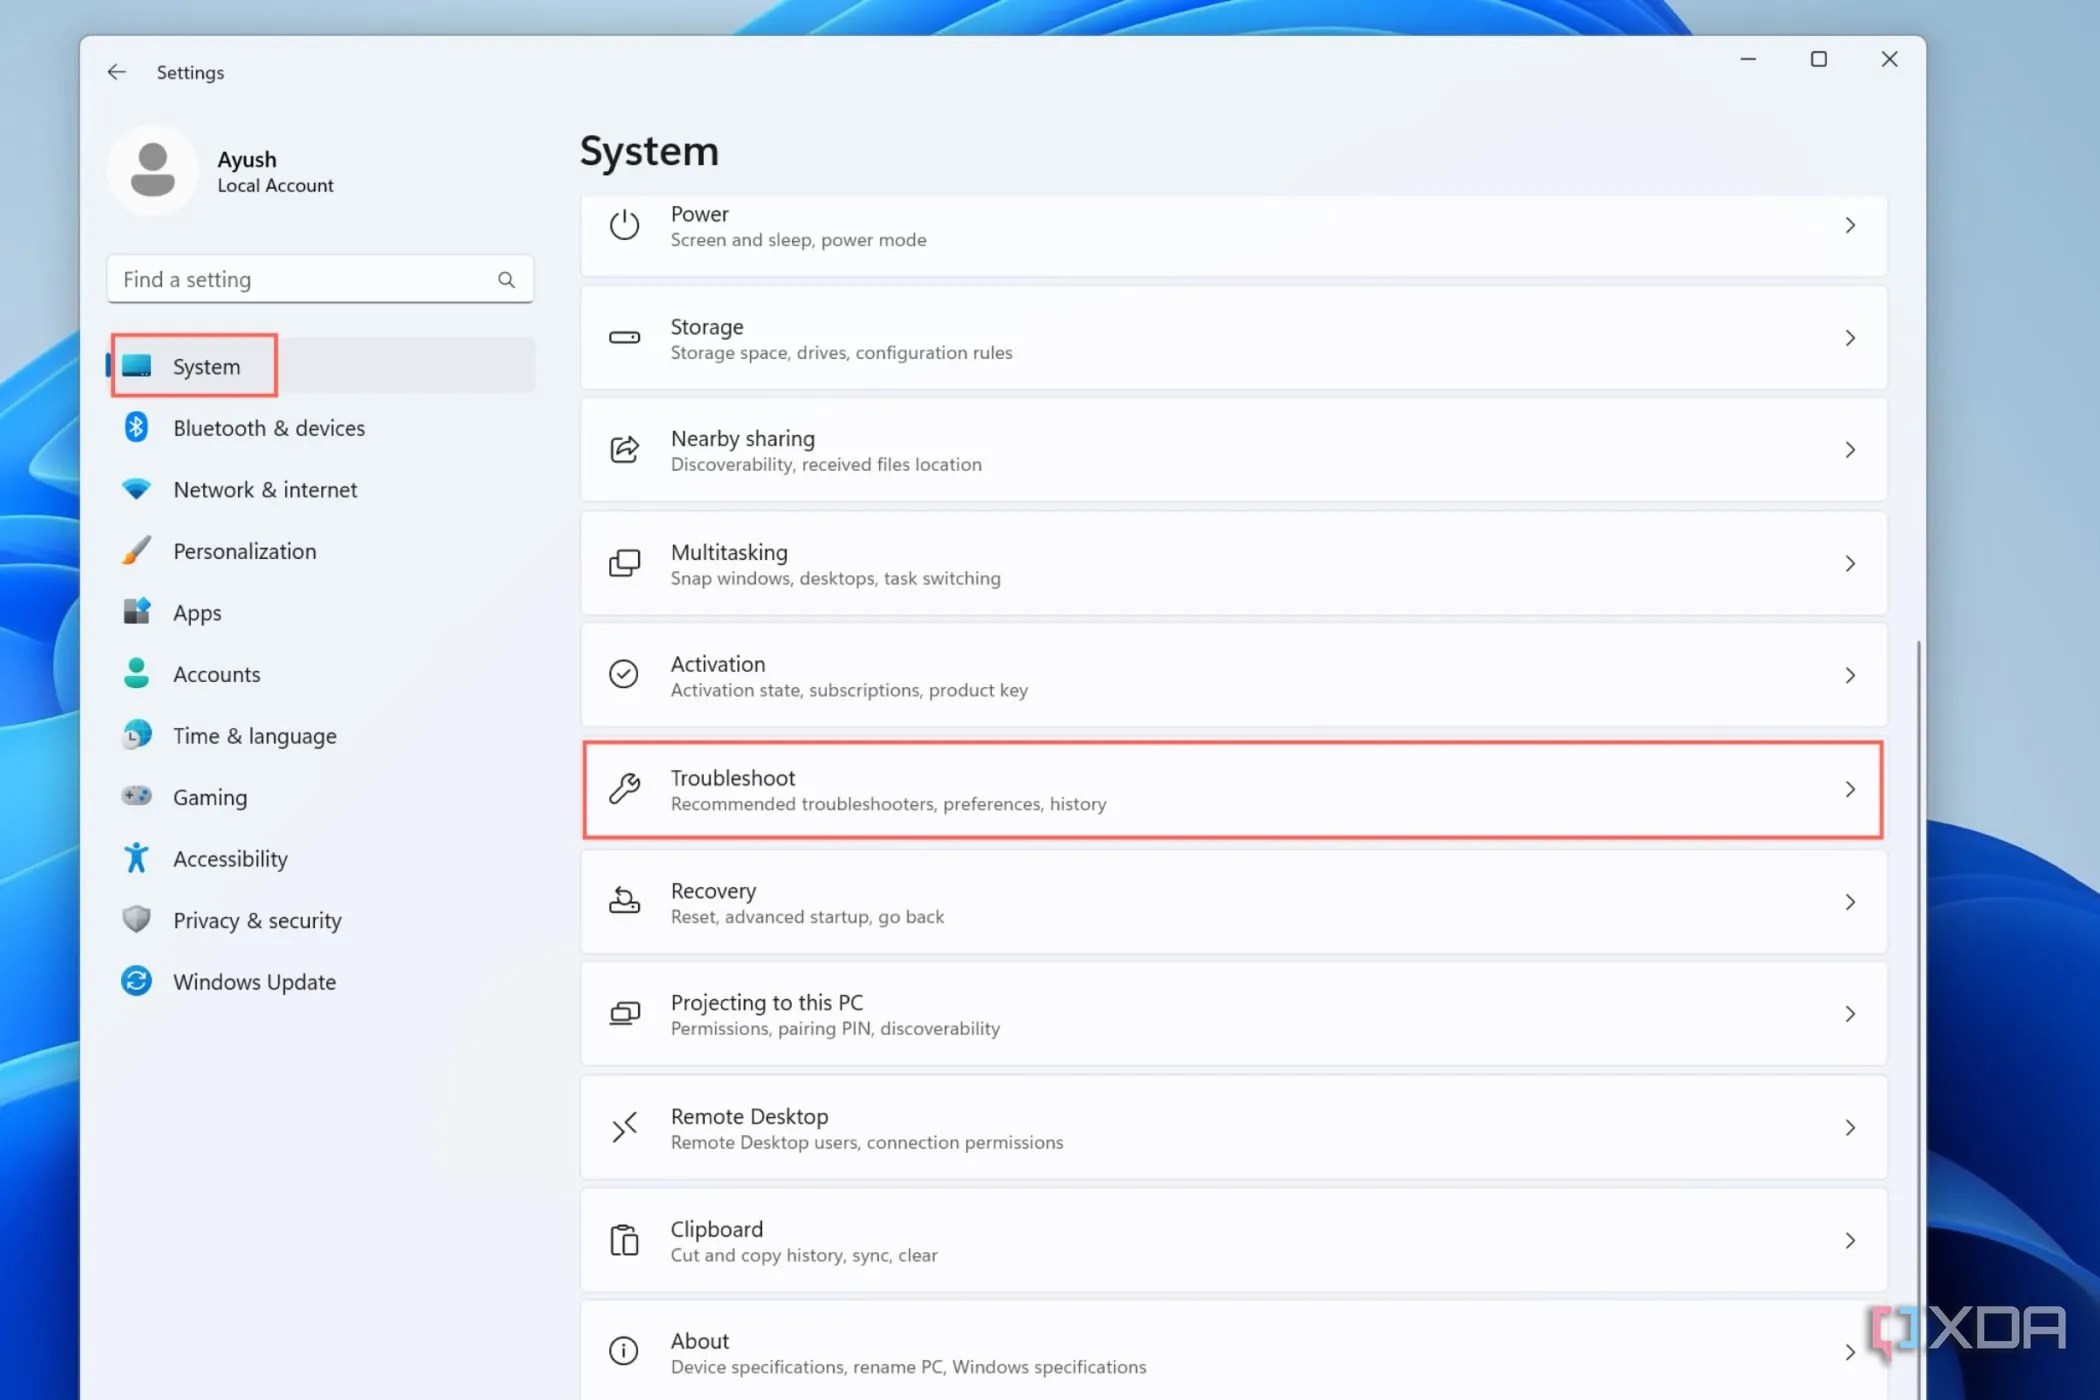Open Time & language settings
Screen dimensions: 2100x1400
tap(321, 735)
